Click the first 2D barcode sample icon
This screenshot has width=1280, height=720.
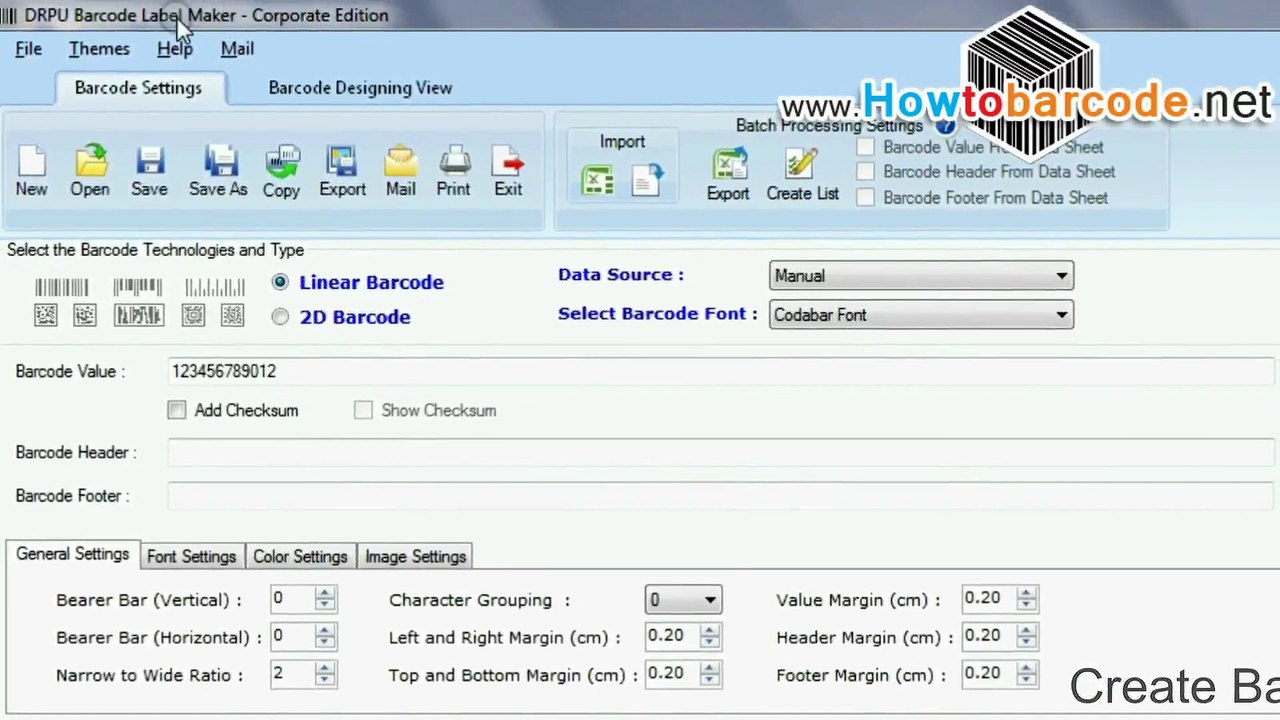tap(46, 315)
